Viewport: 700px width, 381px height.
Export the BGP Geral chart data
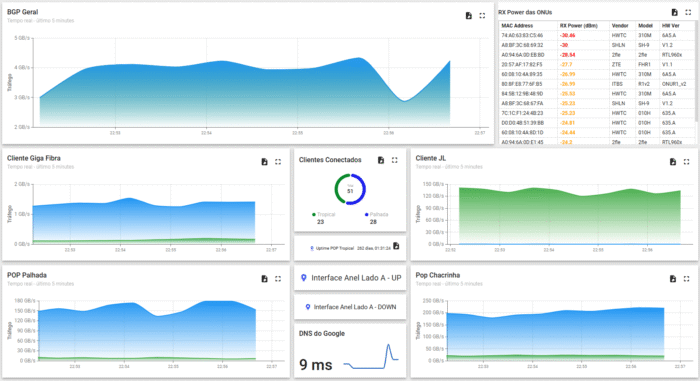(468, 16)
